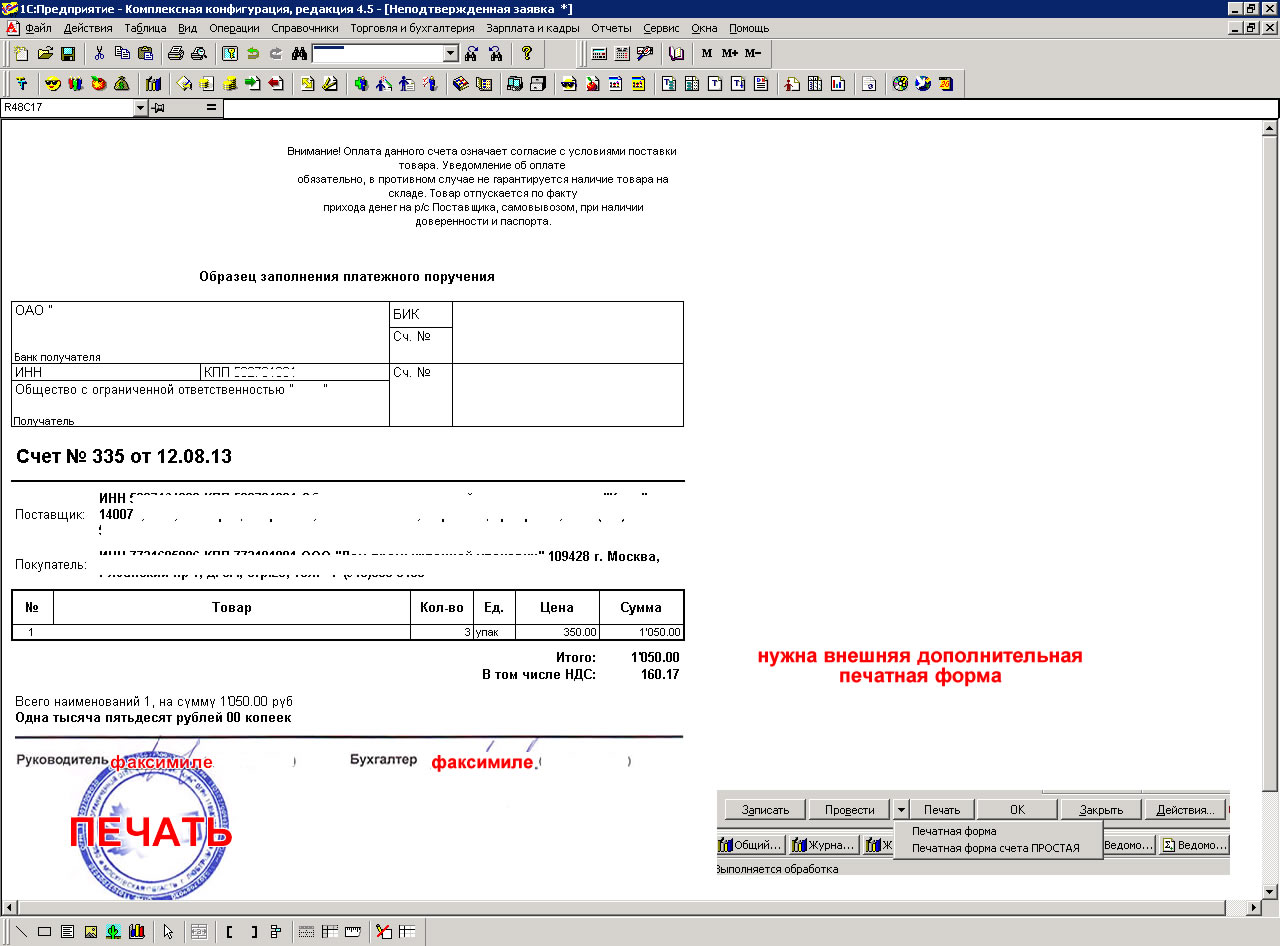Click the Save diskette icon
The image size is (1280, 946).
coord(69,53)
